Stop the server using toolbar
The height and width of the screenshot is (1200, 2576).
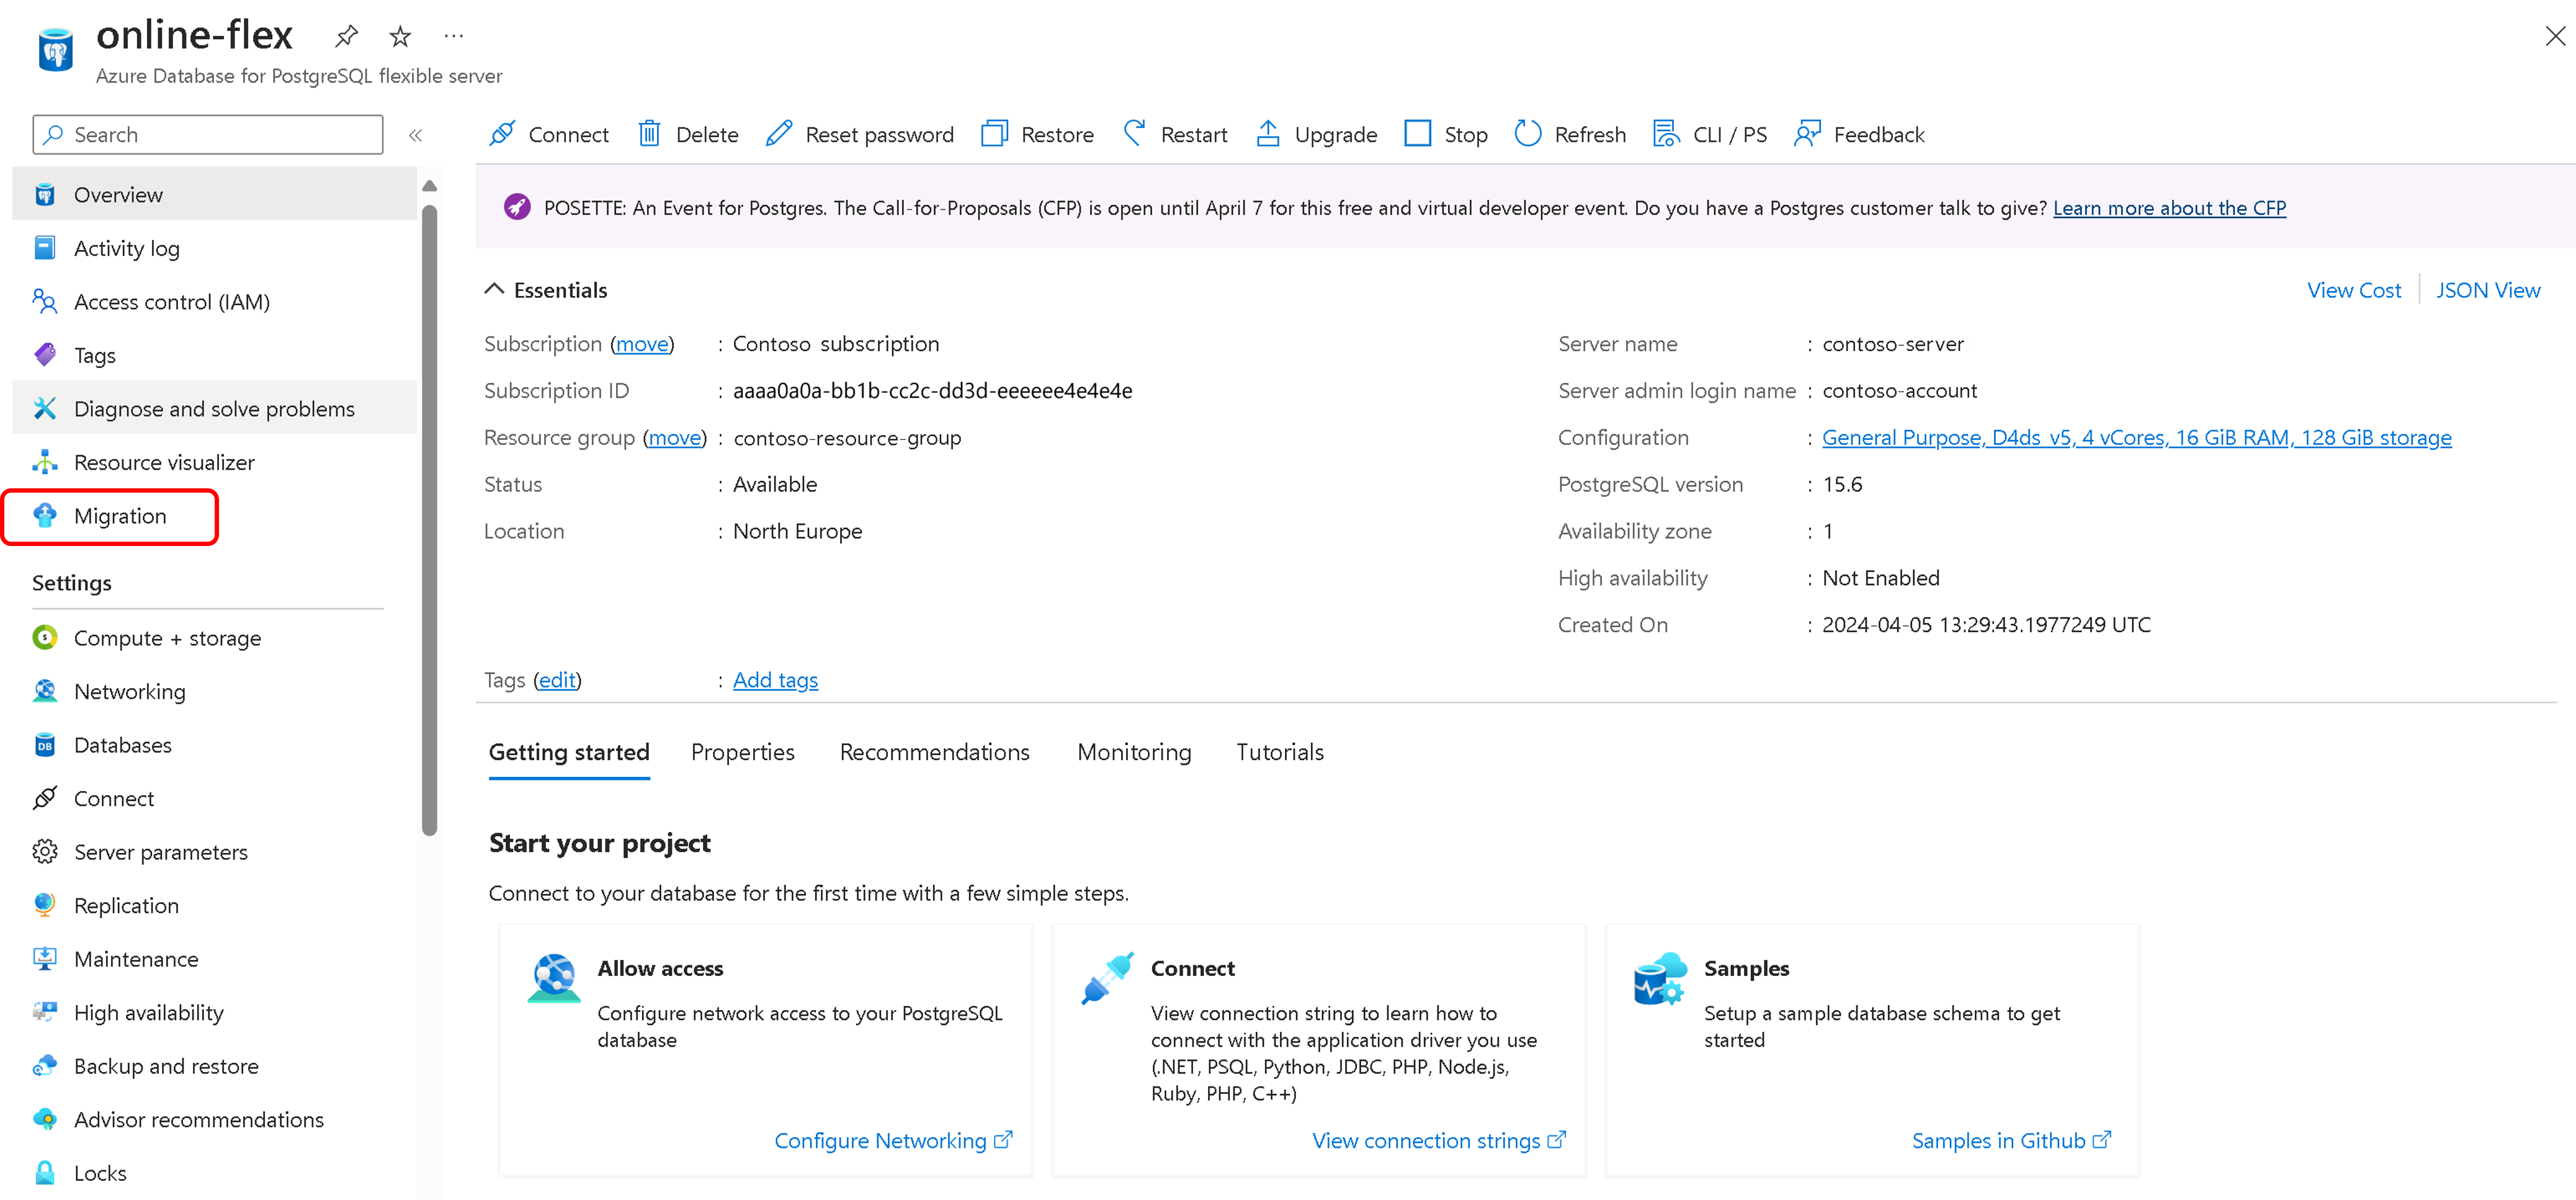pyautogui.click(x=1446, y=134)
